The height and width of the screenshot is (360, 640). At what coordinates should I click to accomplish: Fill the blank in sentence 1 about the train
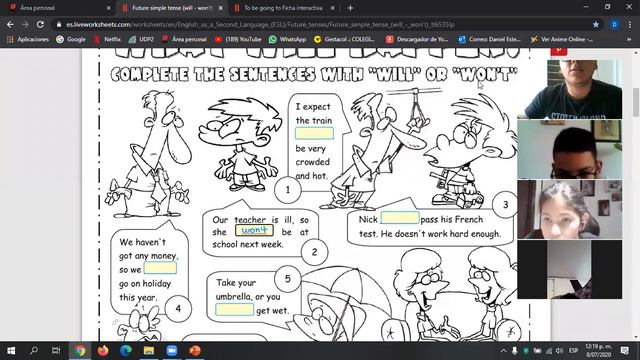click(314, 133)
